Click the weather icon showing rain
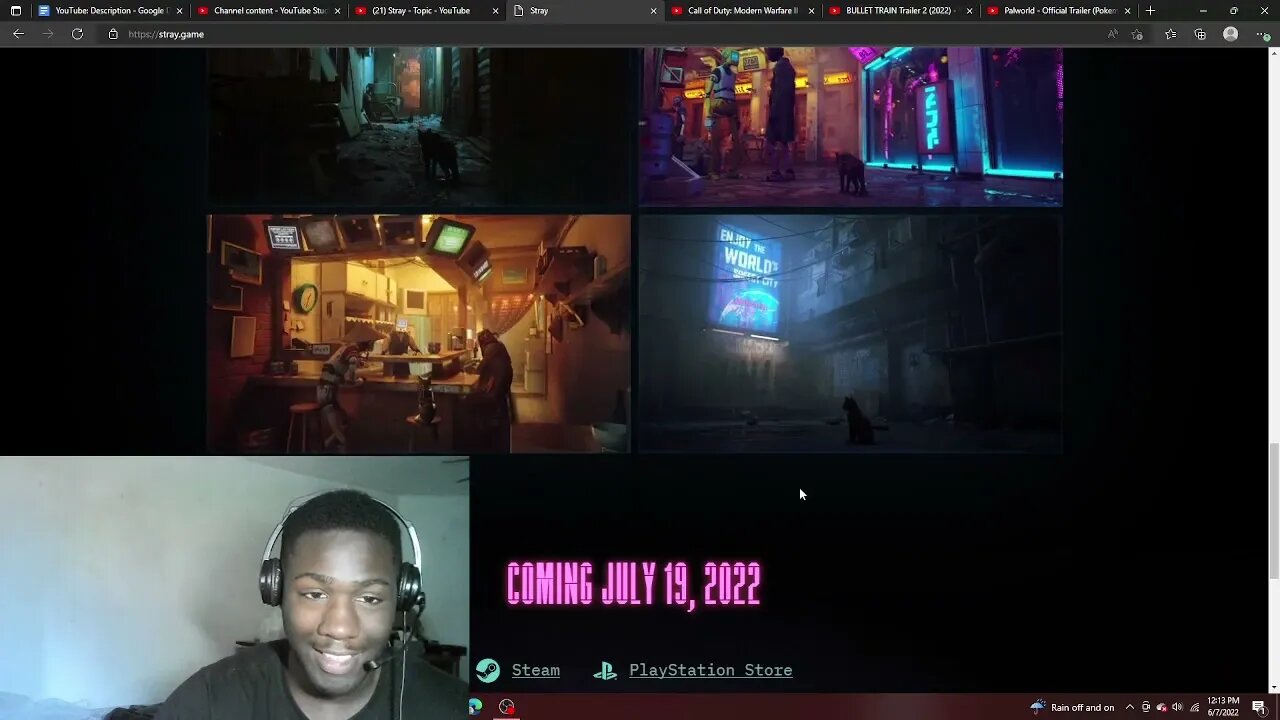The width and height of the screenshot is (1280, 720). tap(1038, 707)
